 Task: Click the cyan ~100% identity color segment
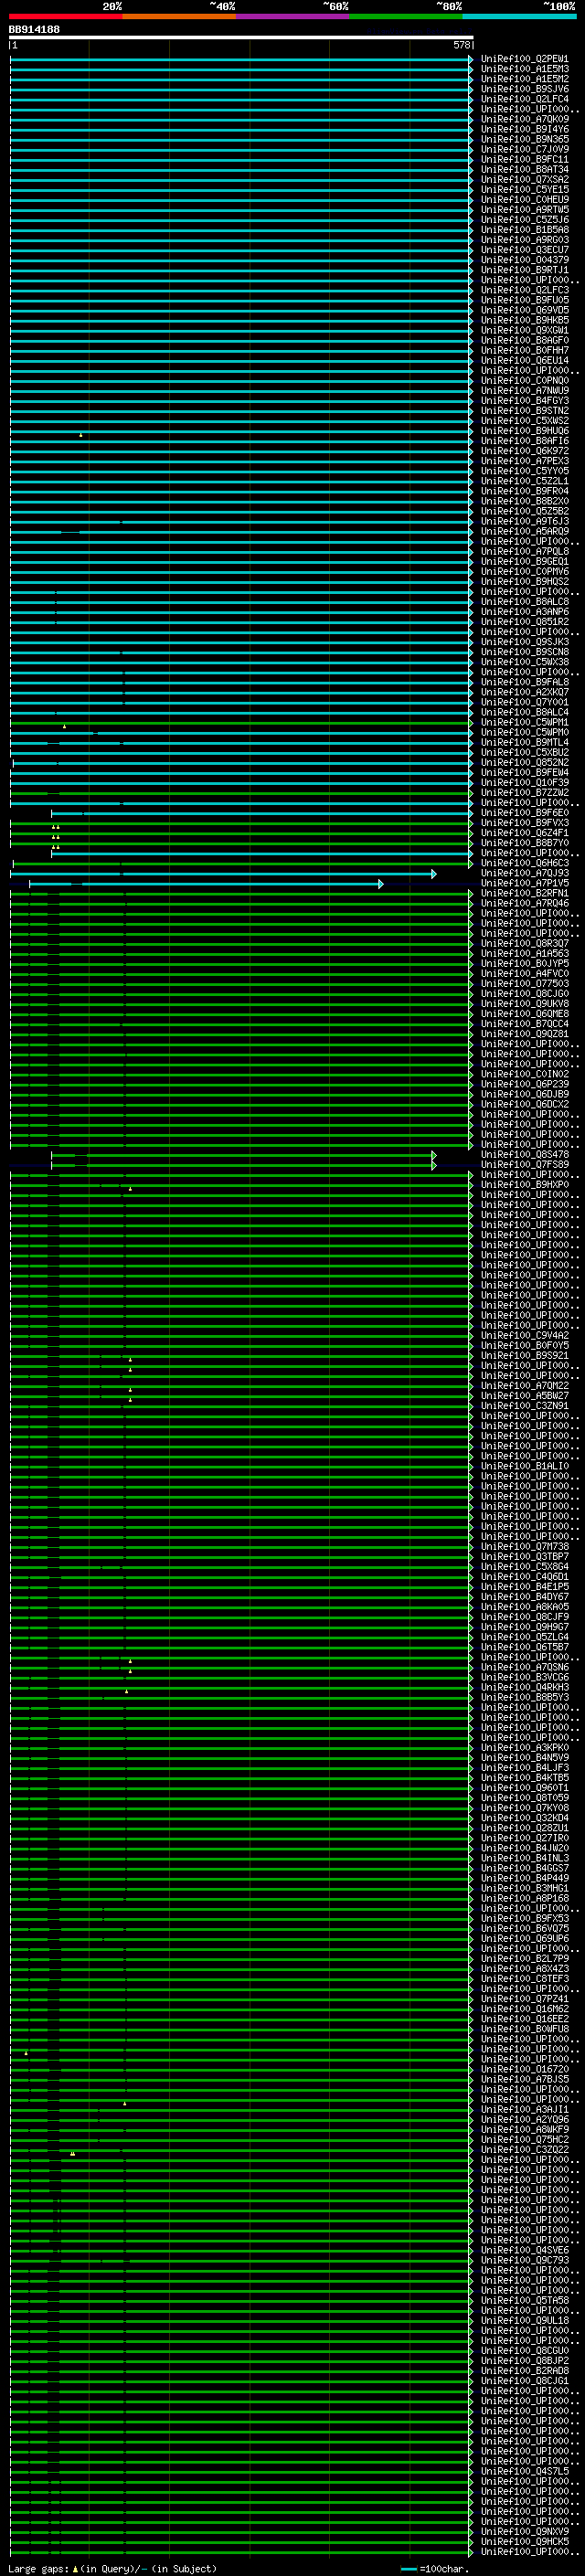coord(520,16)
